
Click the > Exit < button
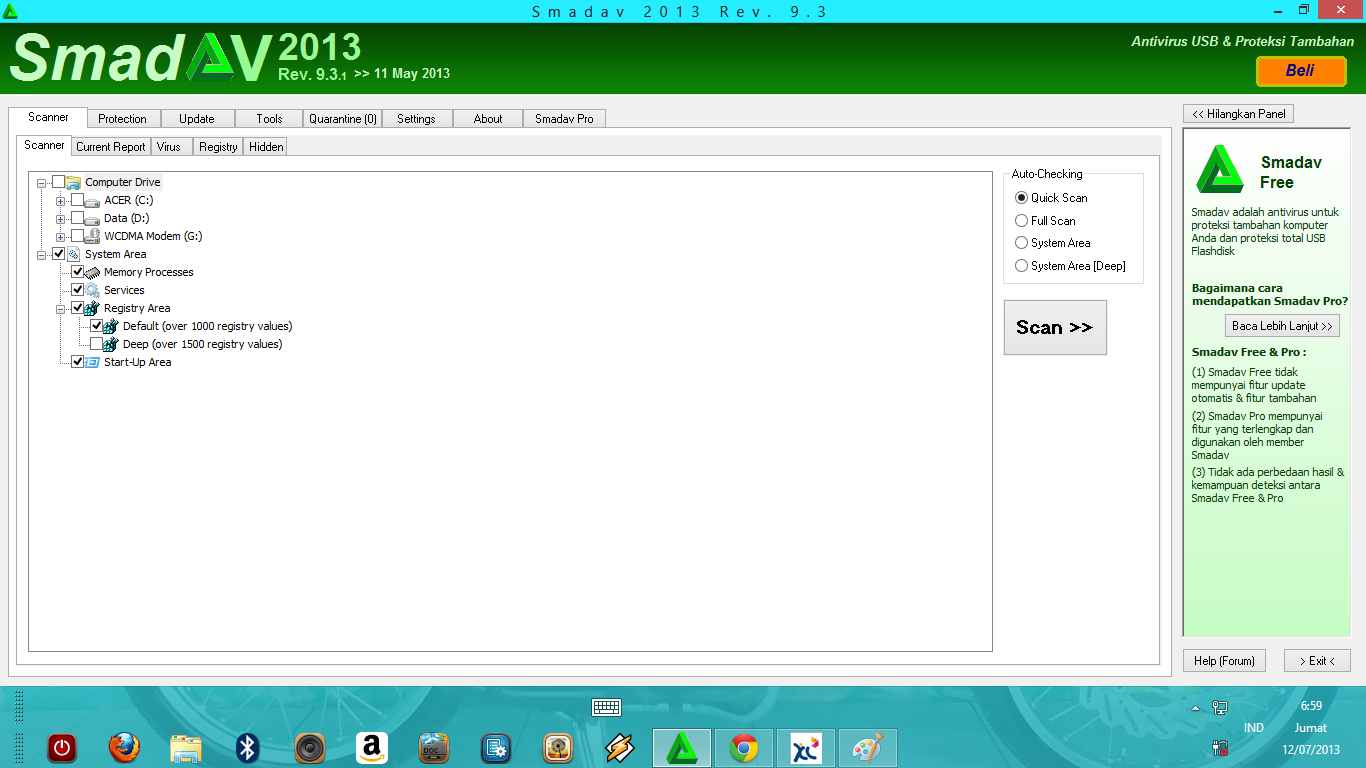coord(1318,661)
